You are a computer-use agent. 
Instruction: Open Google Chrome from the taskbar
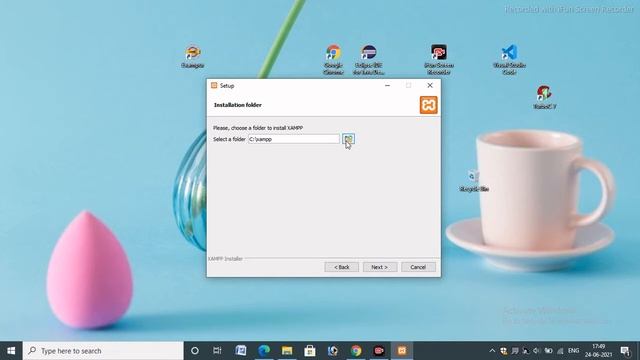pos(356,351)
